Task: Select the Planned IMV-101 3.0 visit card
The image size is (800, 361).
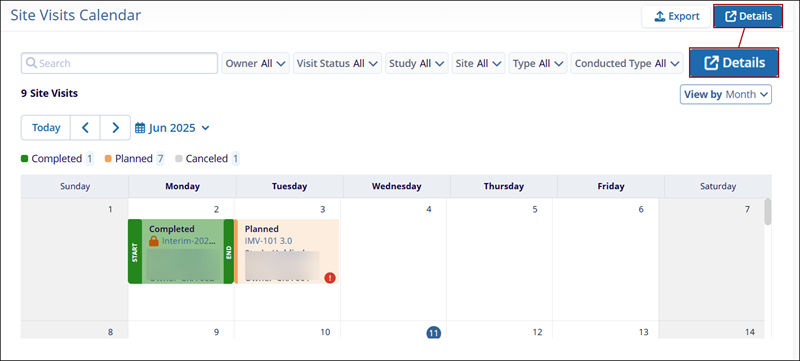Action: 287,251
